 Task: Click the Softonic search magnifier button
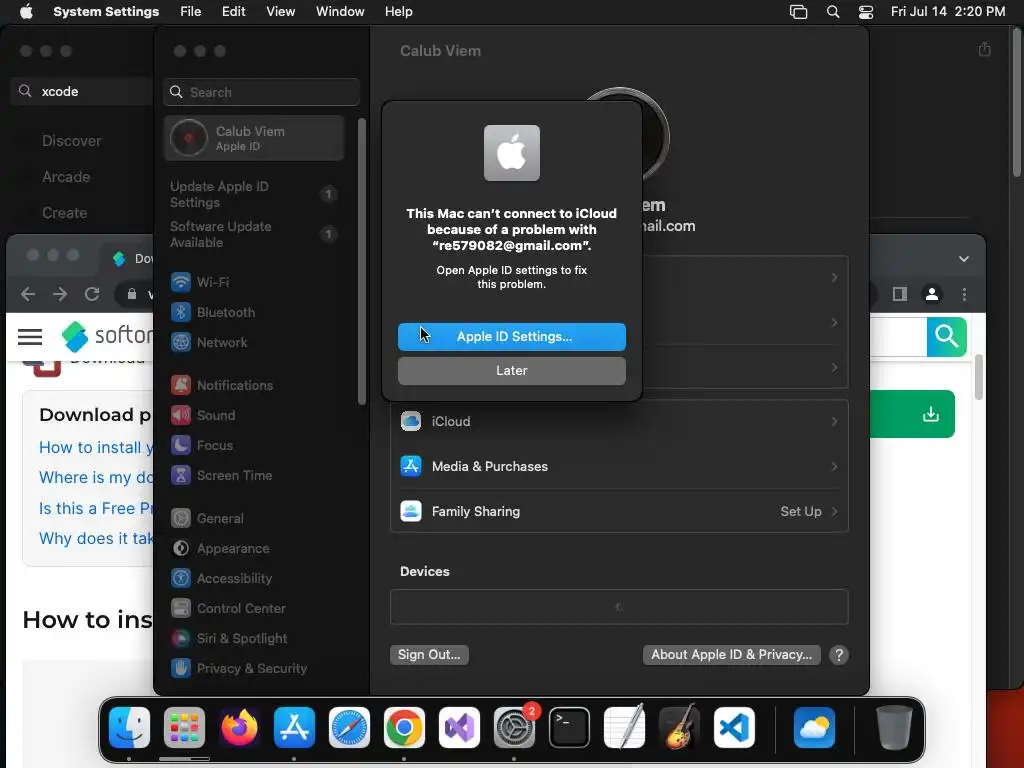[946, 336]
